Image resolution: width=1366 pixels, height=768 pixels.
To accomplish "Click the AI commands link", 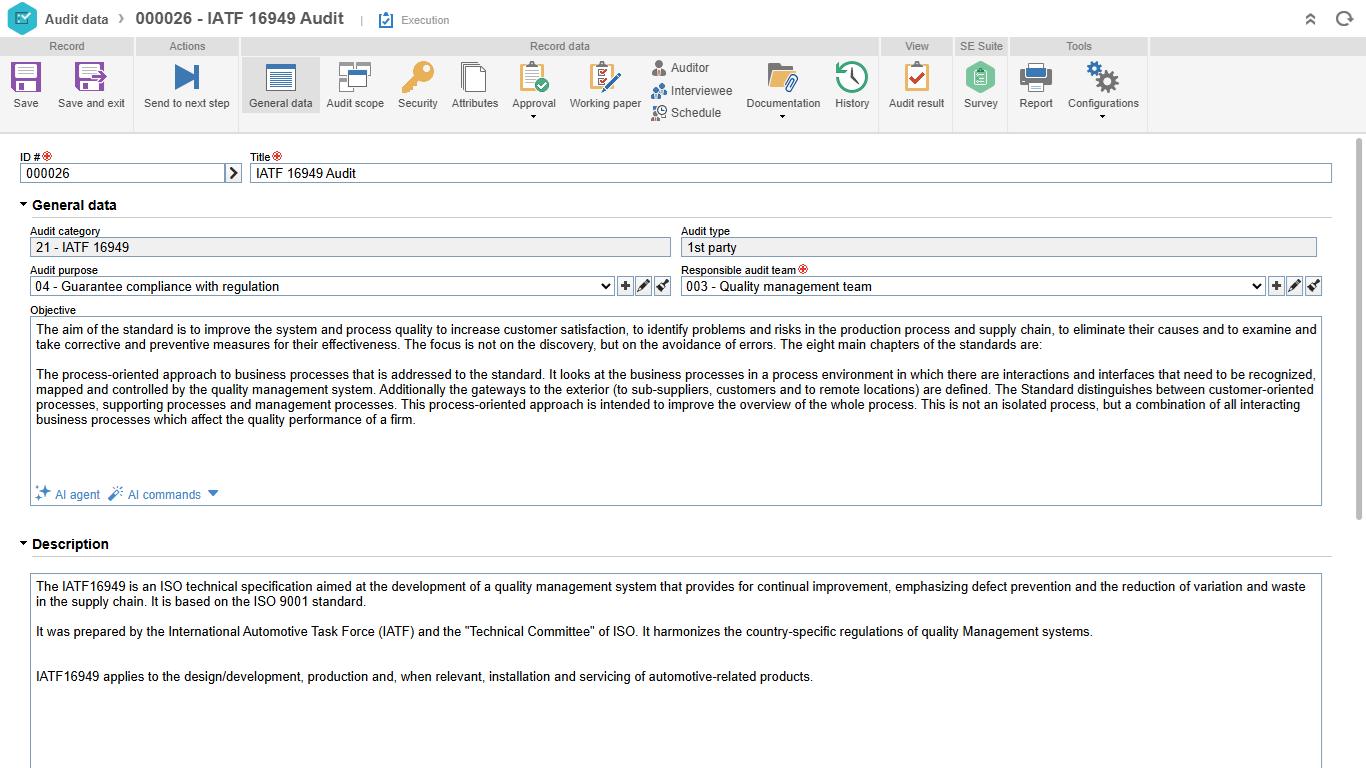I will (x=155, y=494).
